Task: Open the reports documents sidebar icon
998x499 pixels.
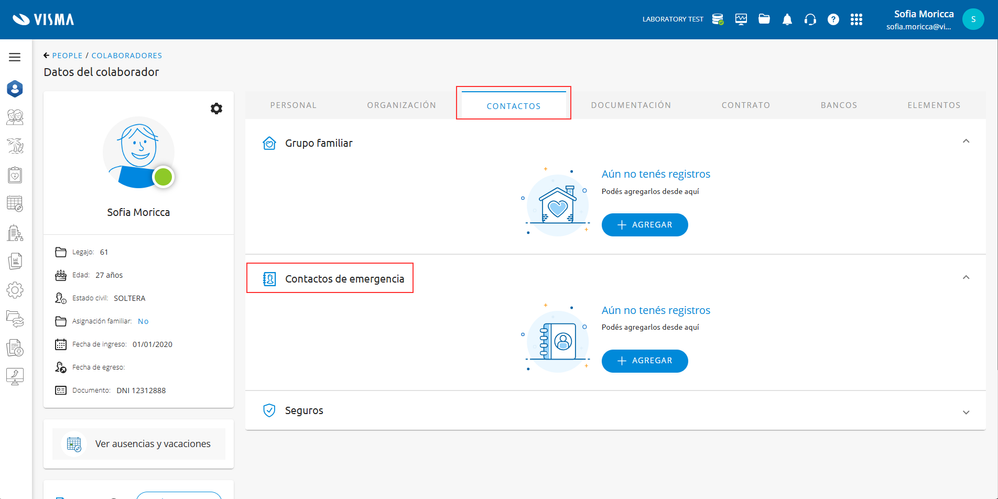Action: click(x=15, y=261)
